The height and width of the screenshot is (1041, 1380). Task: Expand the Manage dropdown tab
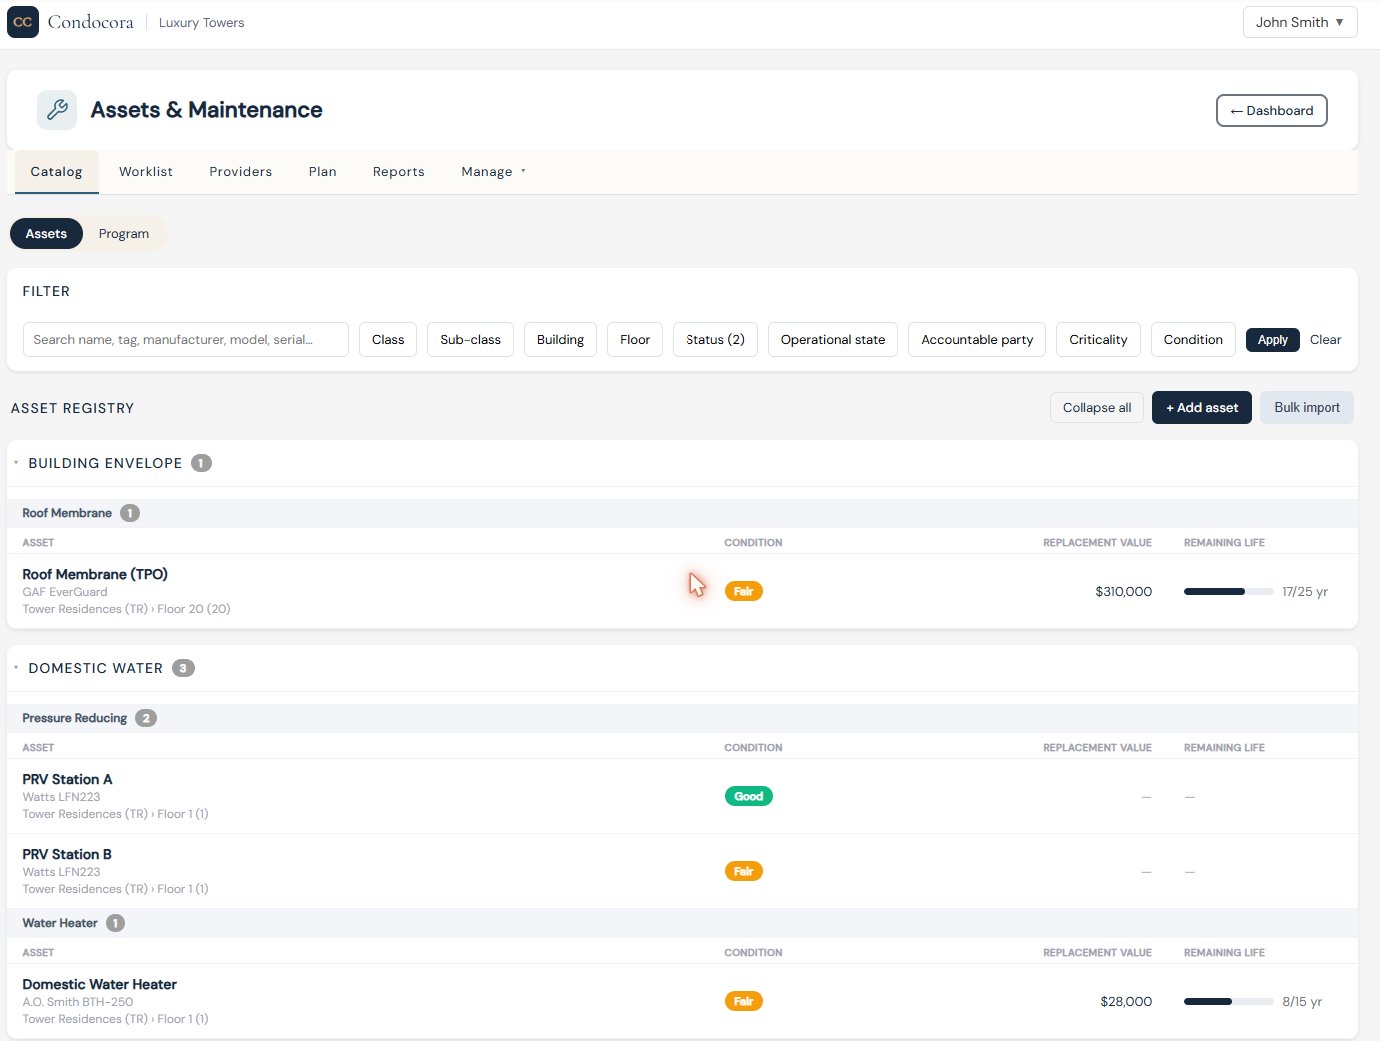[x=493, y=172]
